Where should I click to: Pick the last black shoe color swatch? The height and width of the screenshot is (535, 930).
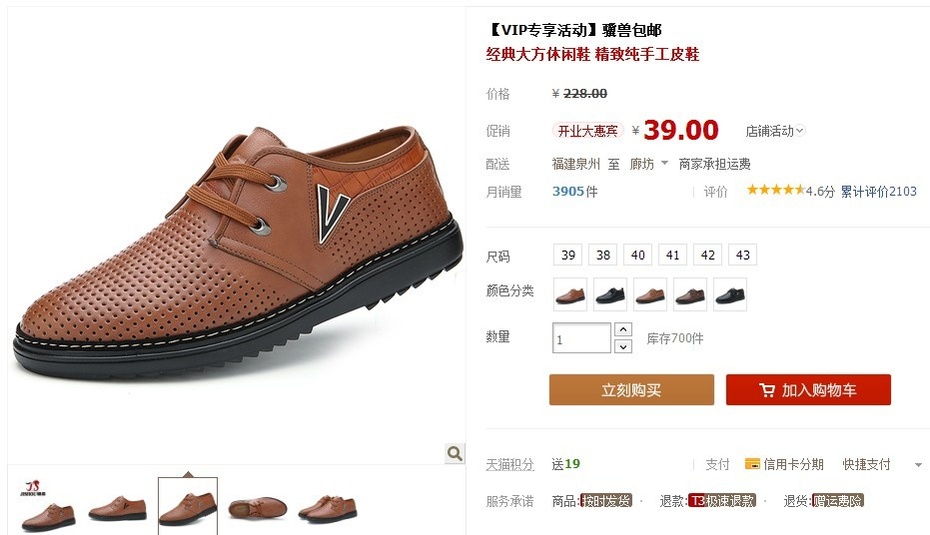(730, 294)
